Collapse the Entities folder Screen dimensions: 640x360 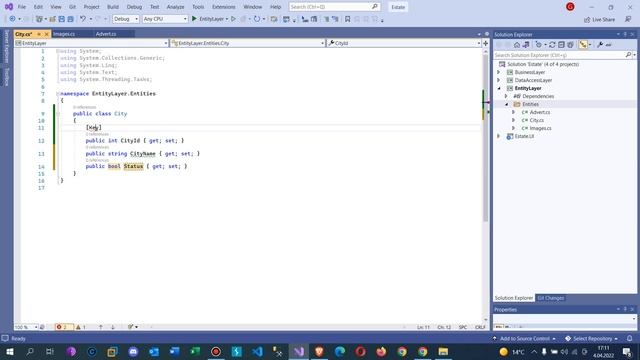click(x=506, y=104)
